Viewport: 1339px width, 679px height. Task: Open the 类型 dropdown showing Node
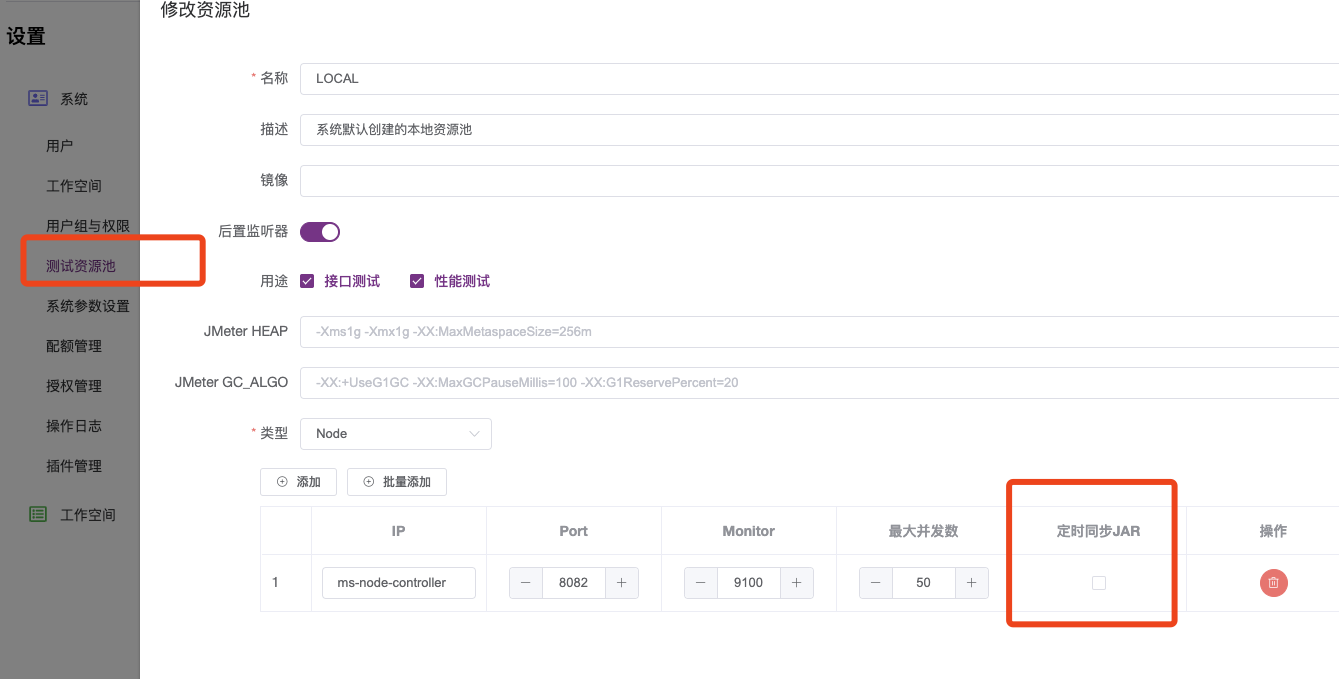[396, 433]
